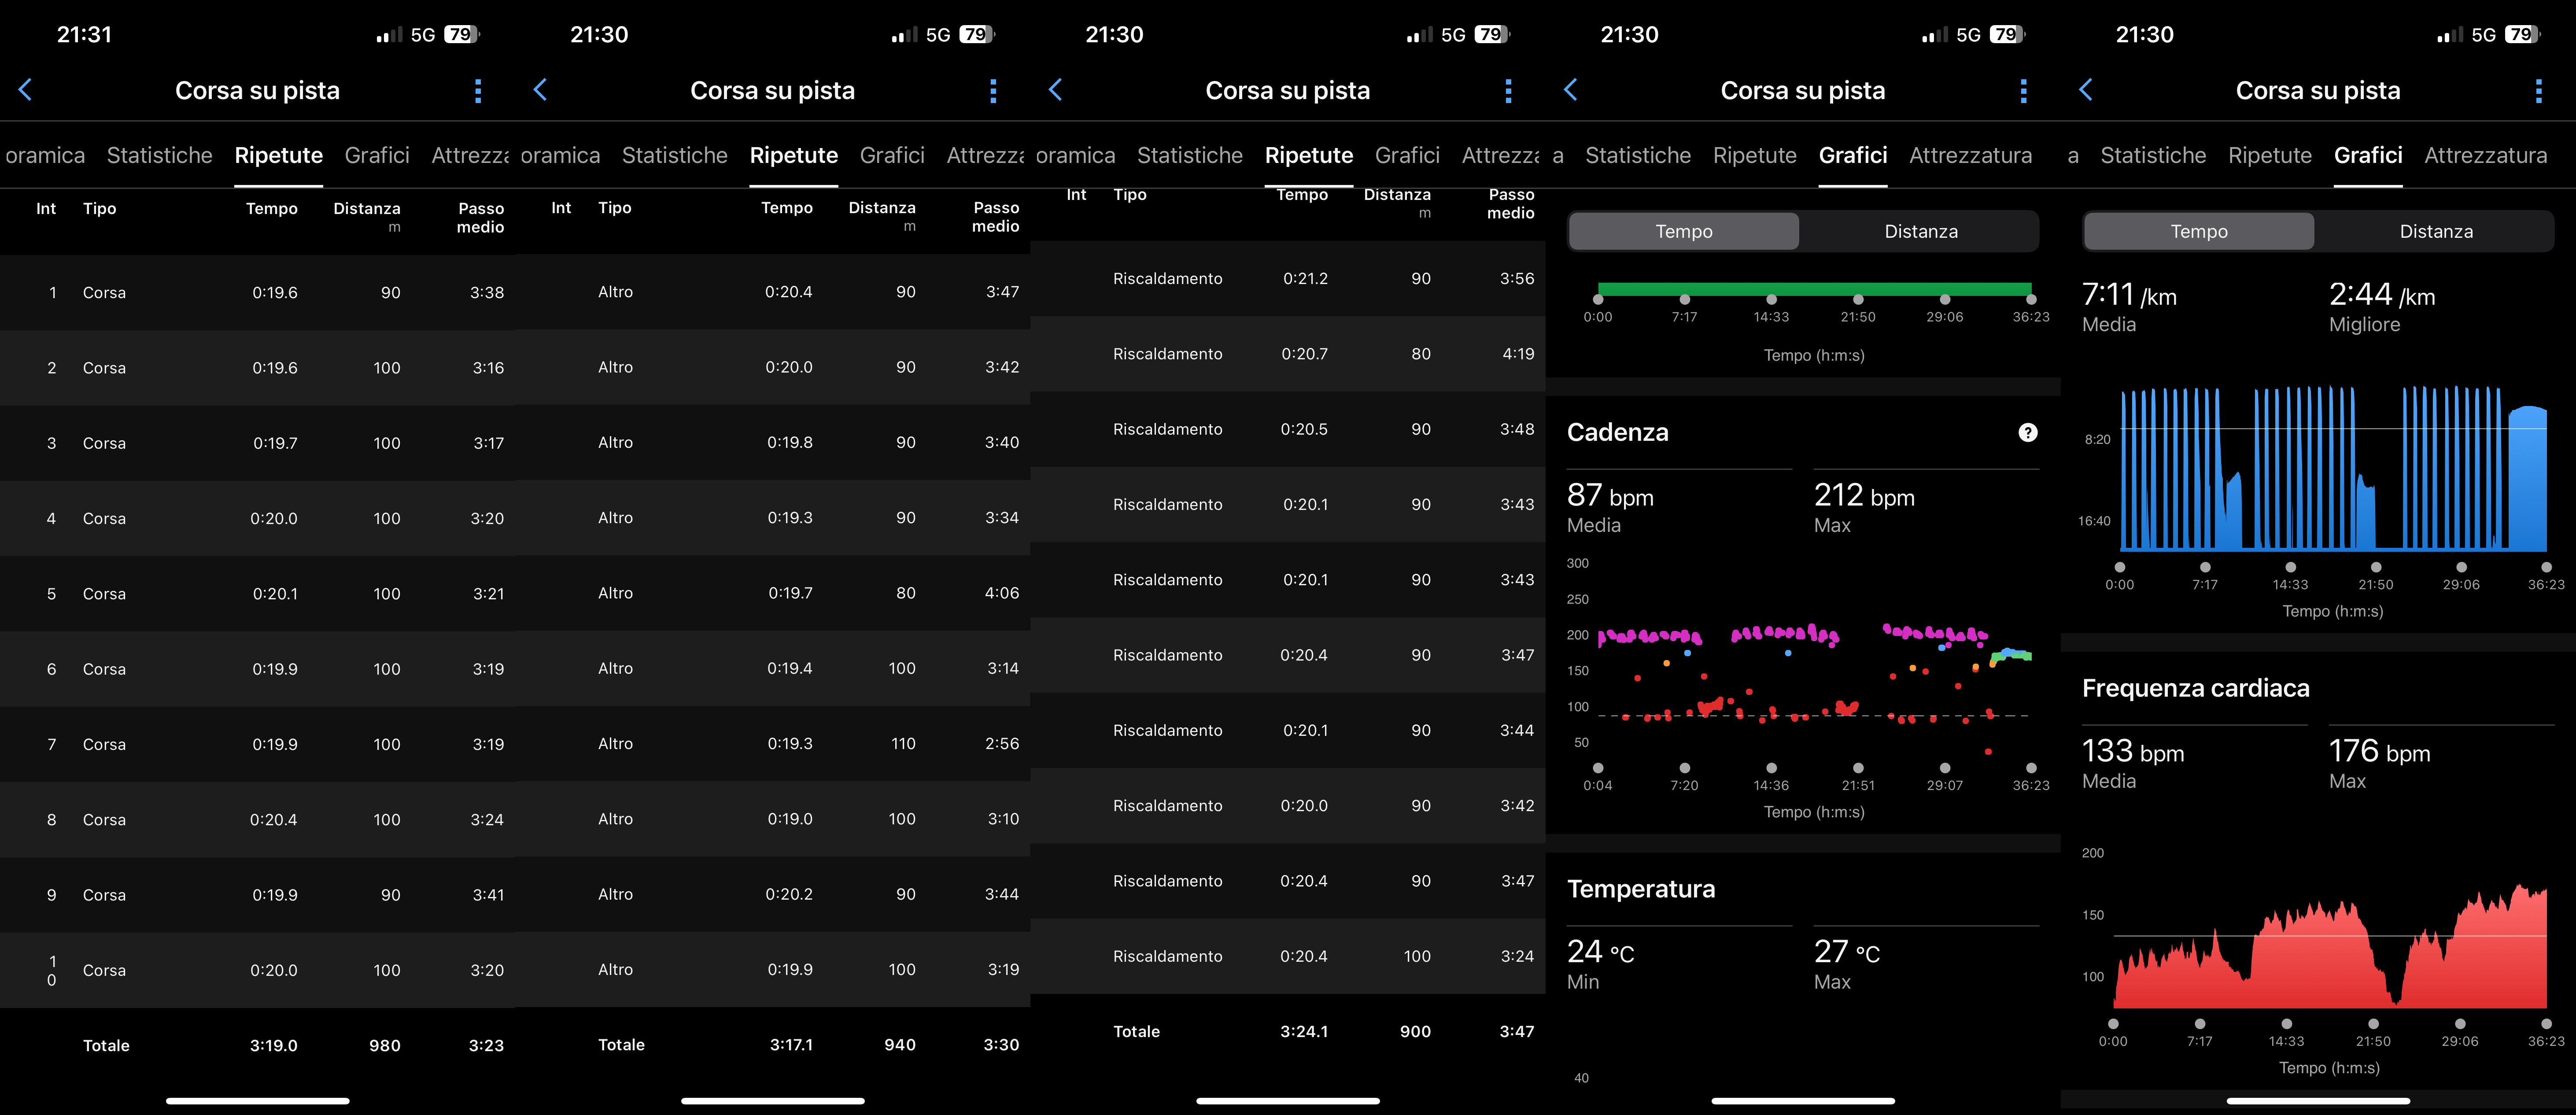This screenshot has height=1115, width=2576.
Task: Tap battery indicator on the 21:31 screen
Action: (462, 34)
